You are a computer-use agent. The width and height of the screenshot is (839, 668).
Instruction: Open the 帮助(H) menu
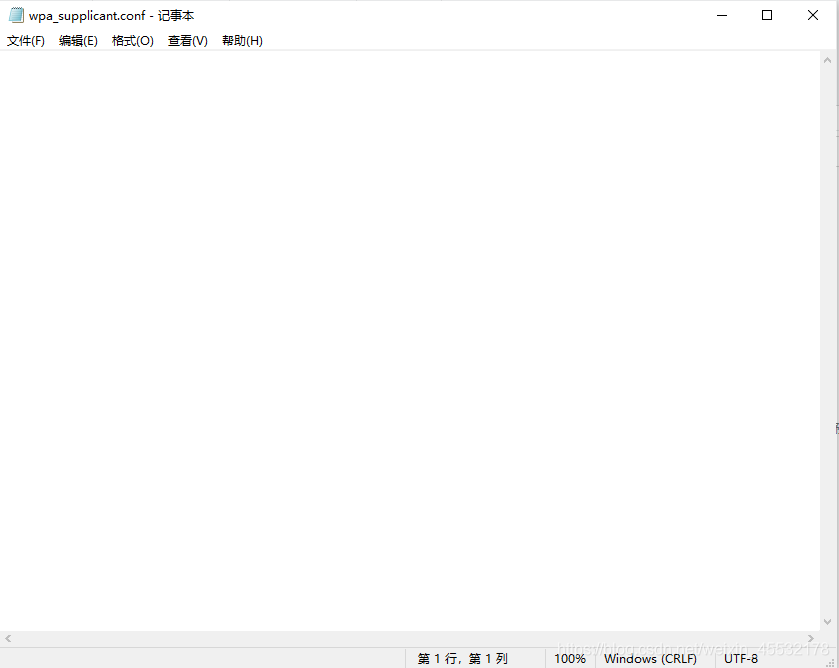pyautogui.click(x=242, y=41)
